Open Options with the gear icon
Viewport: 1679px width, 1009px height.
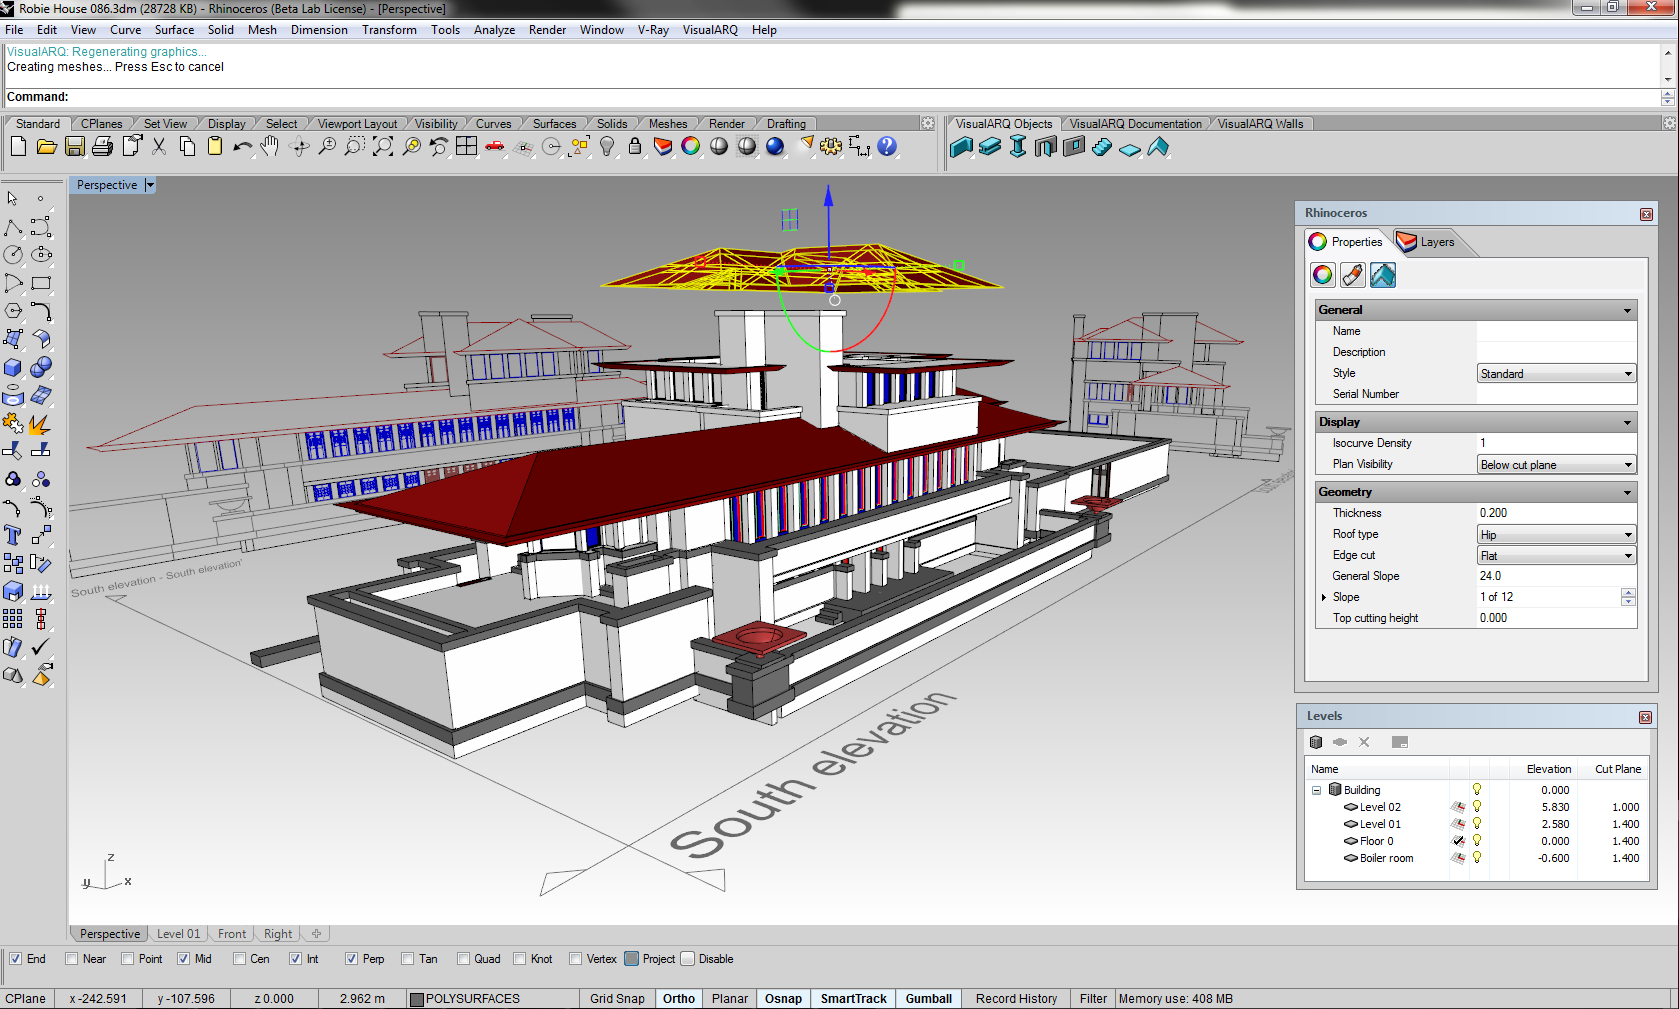coord(831,147)
